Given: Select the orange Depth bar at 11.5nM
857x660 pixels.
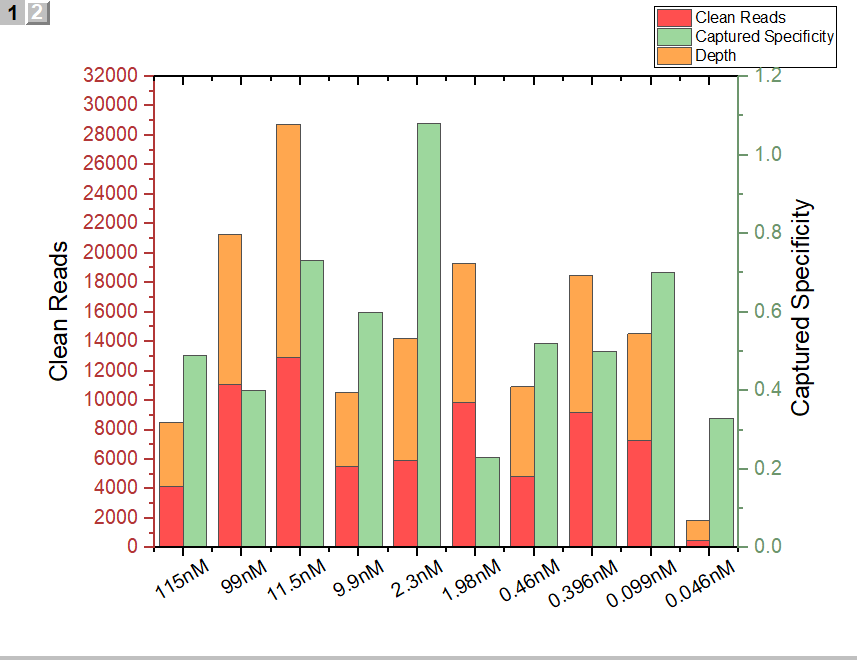Looking at the screenshot, I should 288,240.
